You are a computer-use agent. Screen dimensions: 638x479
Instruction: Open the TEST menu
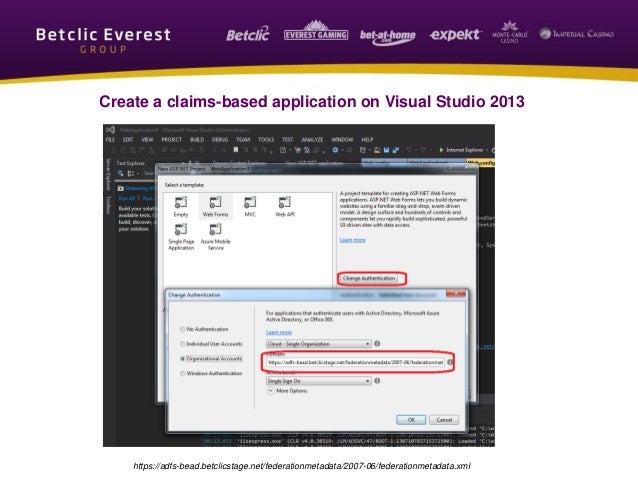(287, 140)
